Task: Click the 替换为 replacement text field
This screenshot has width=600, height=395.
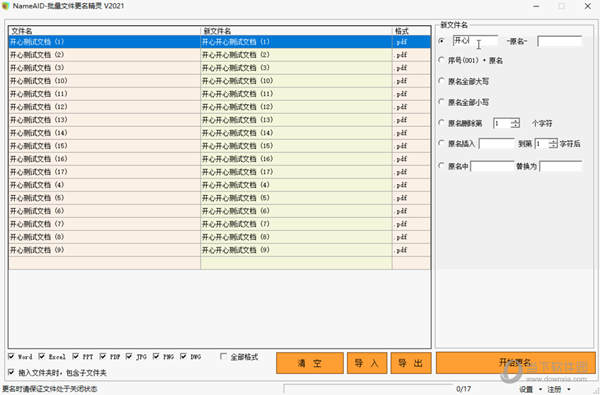Action: (561, 166)
